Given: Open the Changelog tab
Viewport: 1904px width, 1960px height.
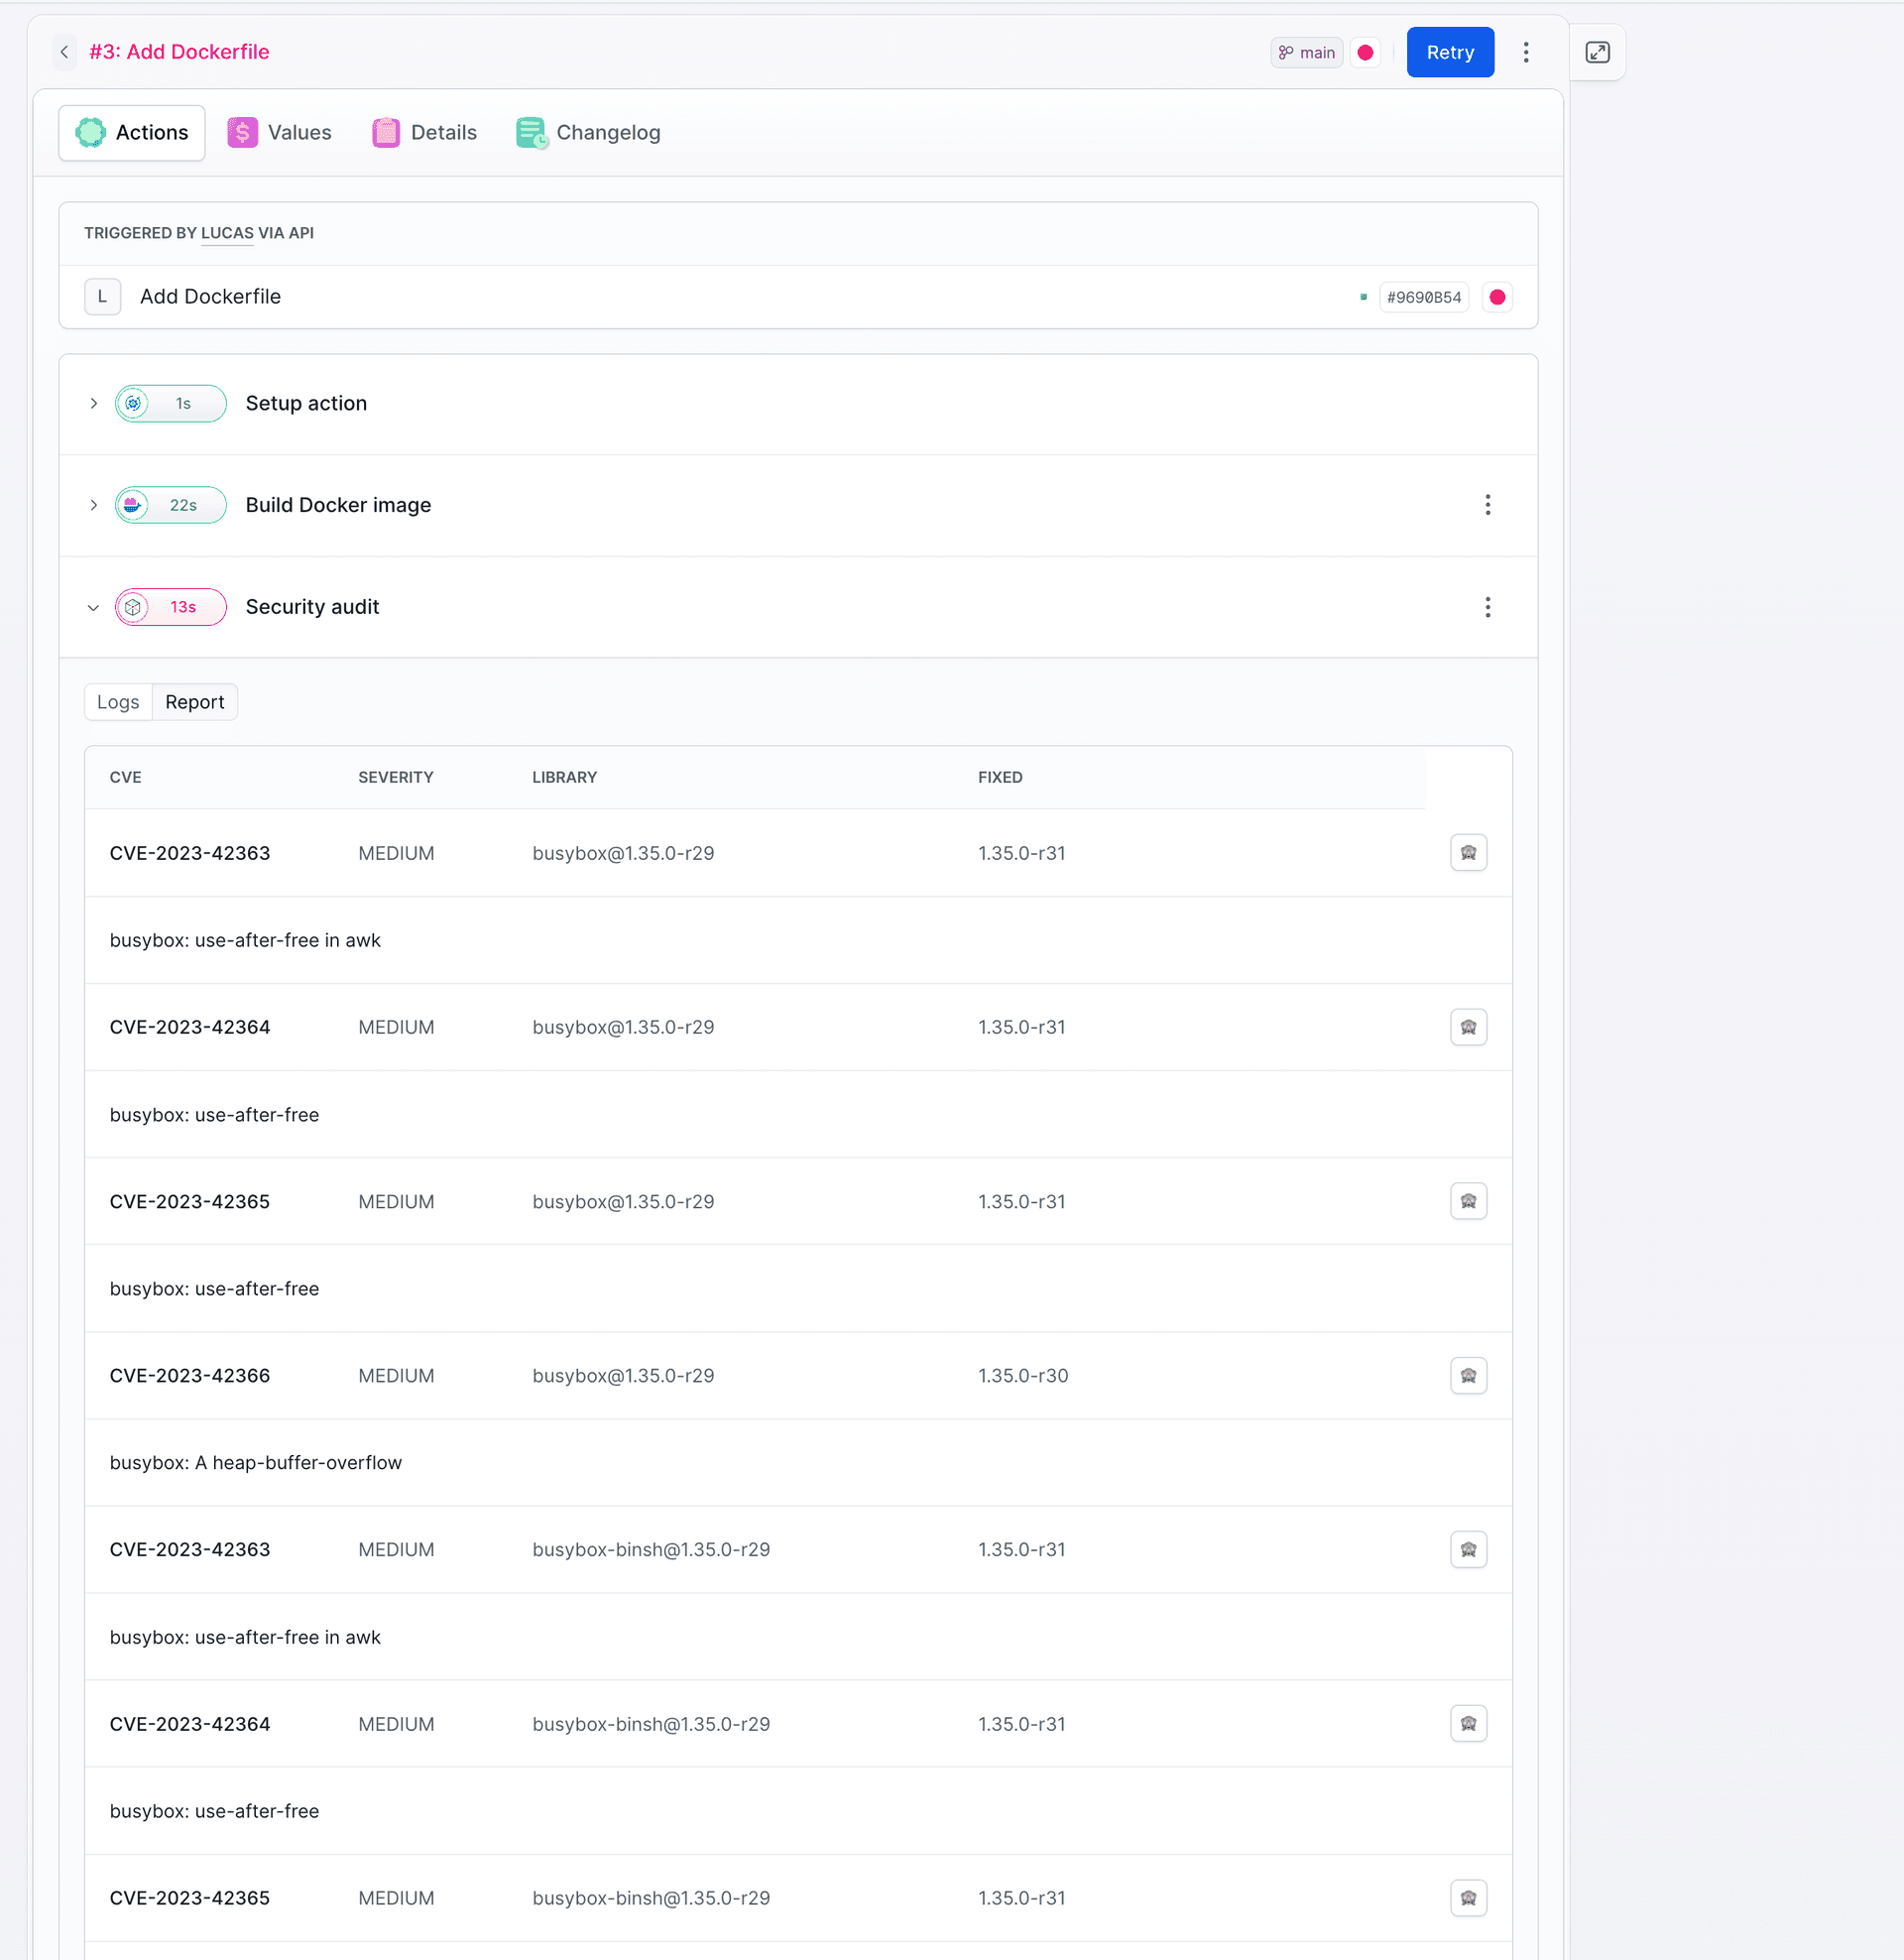Looking at the screenshot, I should [588, 133].
